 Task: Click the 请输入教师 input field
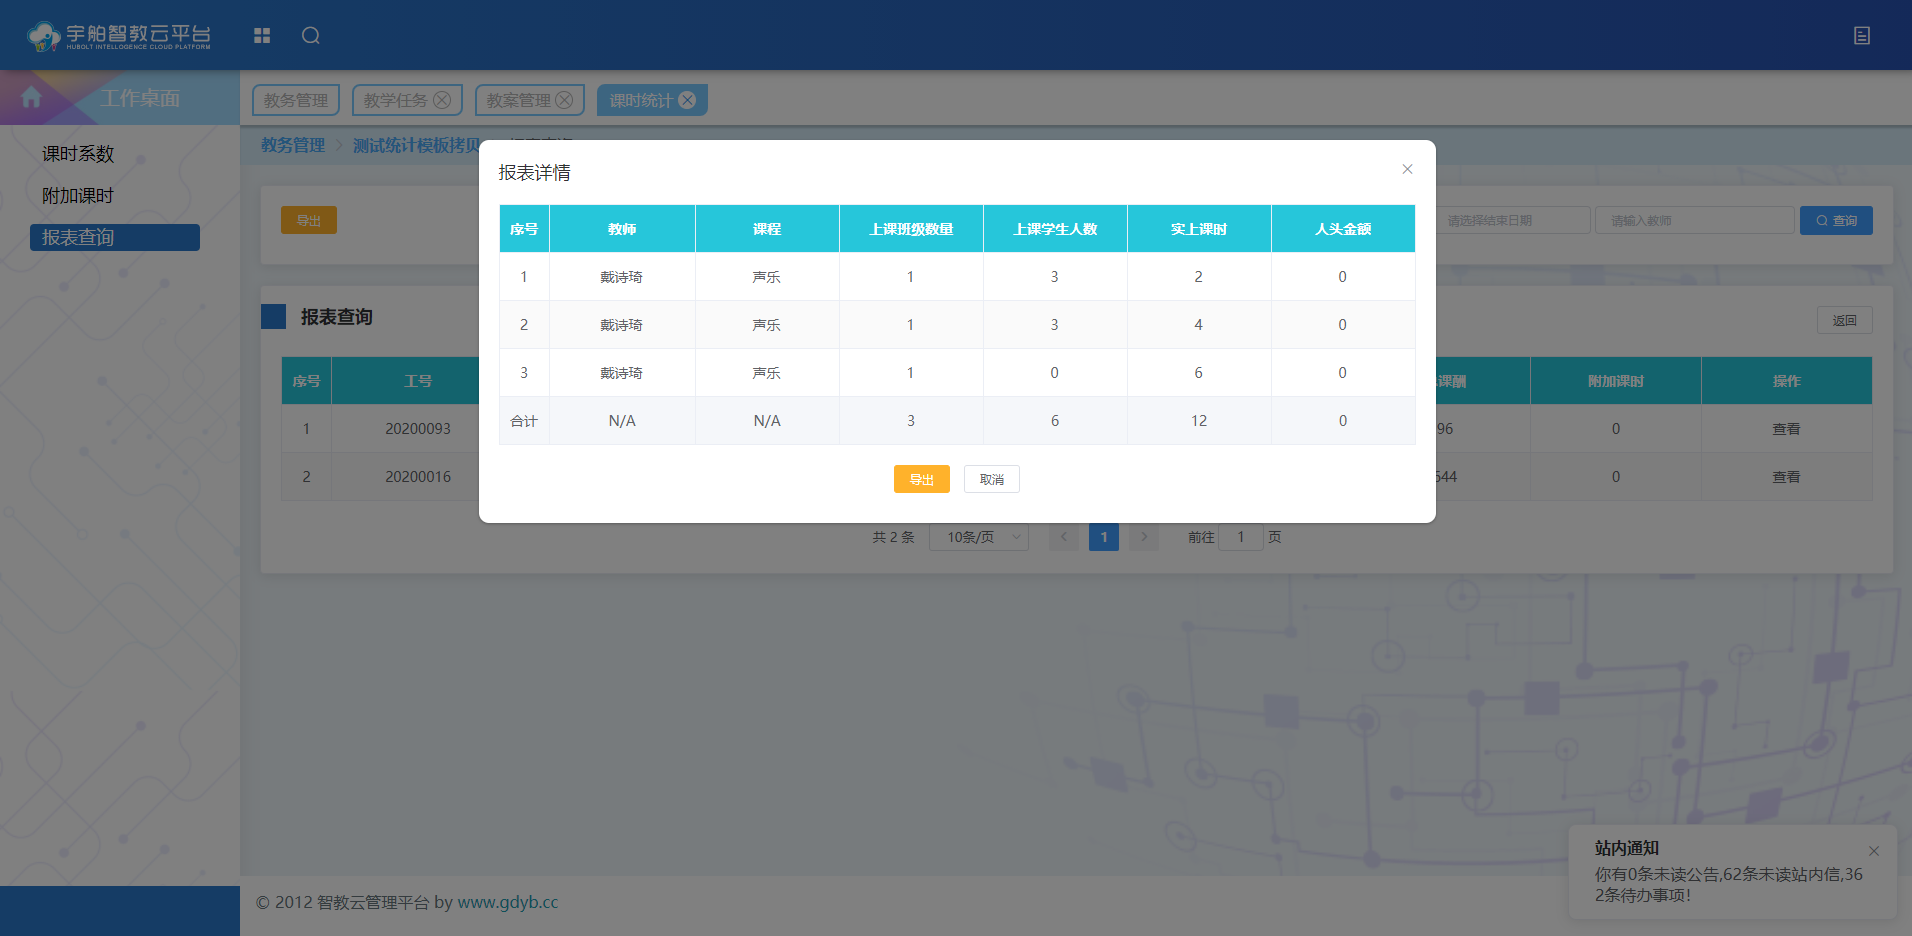pos(1694,220)
